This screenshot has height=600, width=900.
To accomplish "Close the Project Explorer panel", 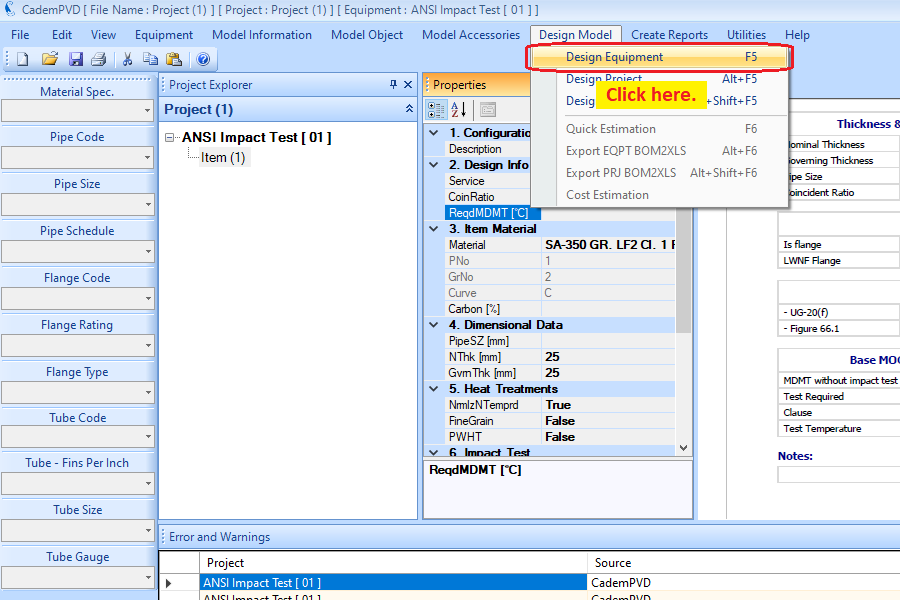I will pyautogui.click(x=408, y=85).
